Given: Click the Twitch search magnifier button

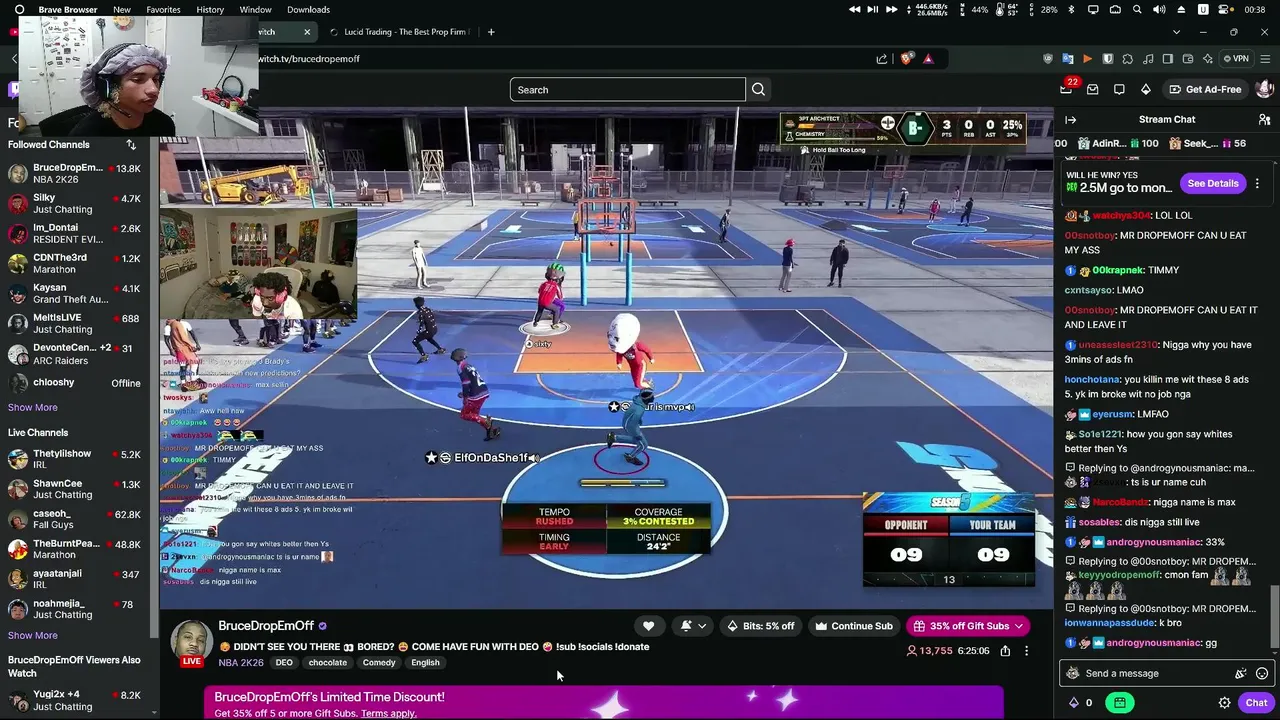Looking at the screenshot, I should pyautogui.click(x=758, y=90).
